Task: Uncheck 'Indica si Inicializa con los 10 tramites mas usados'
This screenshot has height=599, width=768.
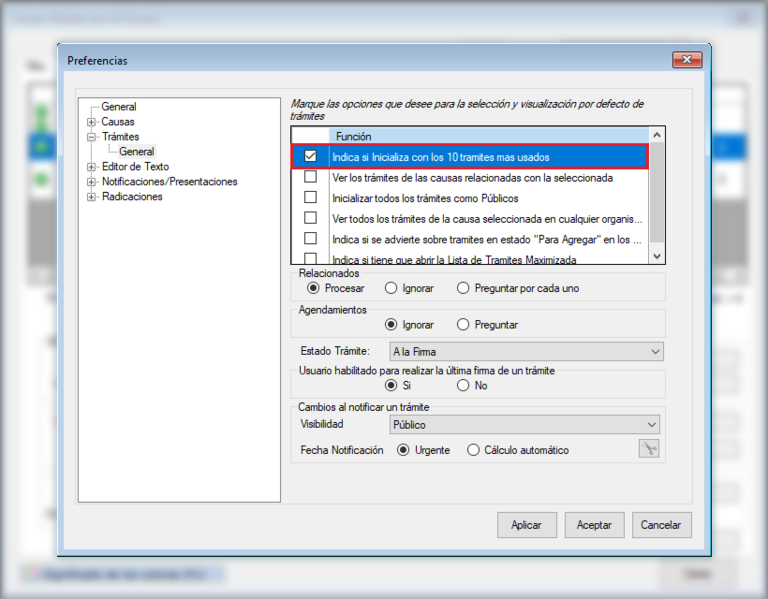Action: tap(310, 156)
